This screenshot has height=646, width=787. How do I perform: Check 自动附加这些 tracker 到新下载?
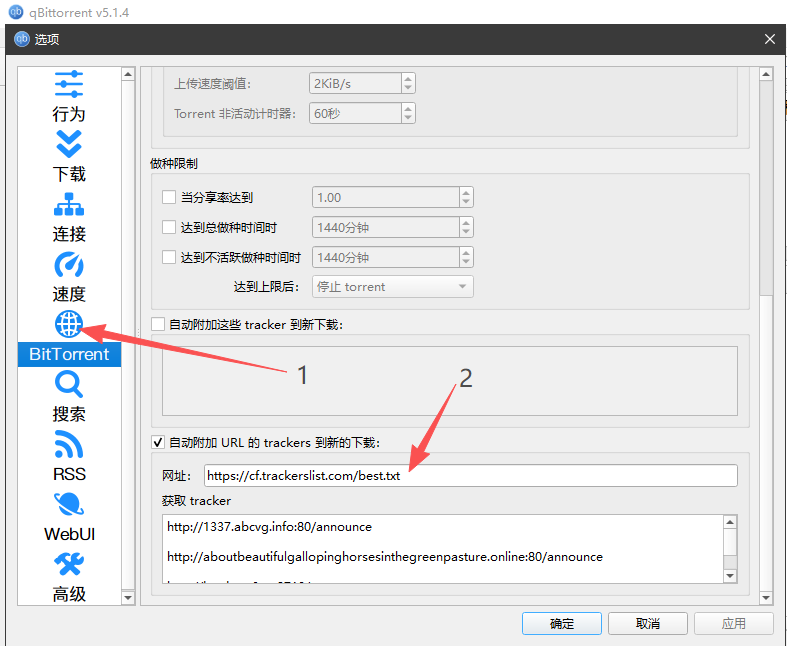coord(158,324)
